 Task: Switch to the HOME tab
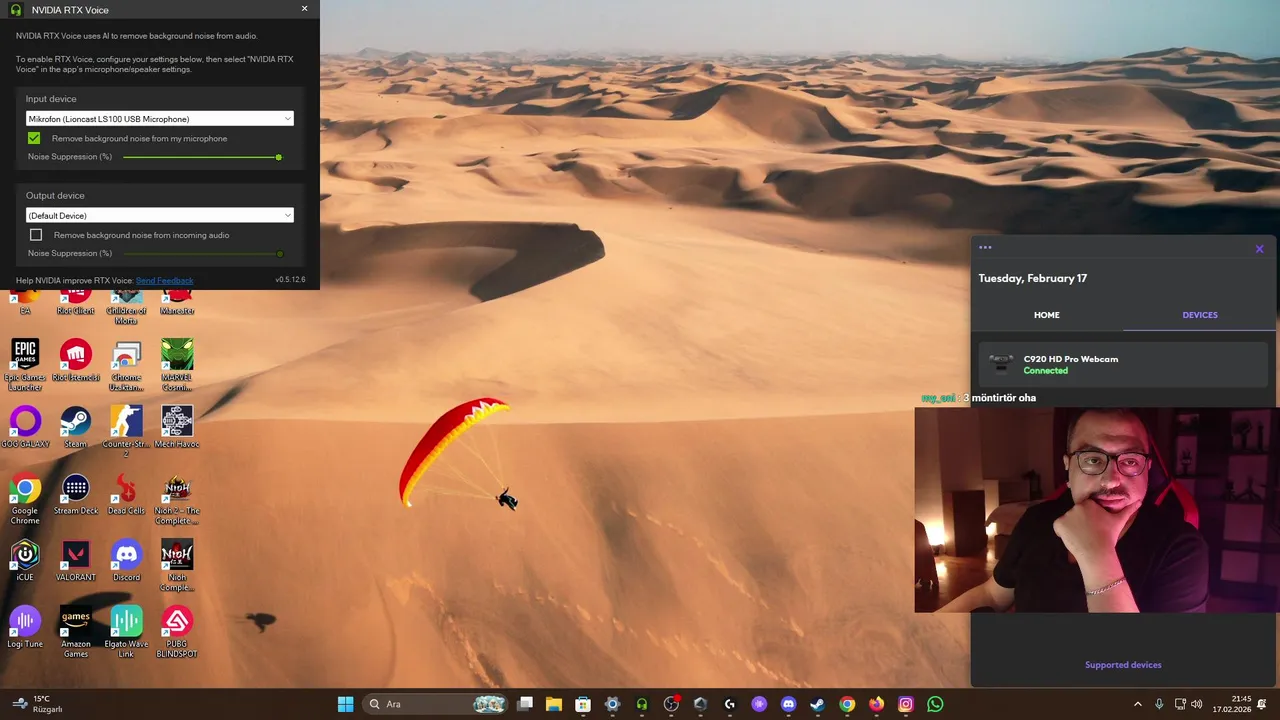pyautogui.click(x=1047, y=315)
